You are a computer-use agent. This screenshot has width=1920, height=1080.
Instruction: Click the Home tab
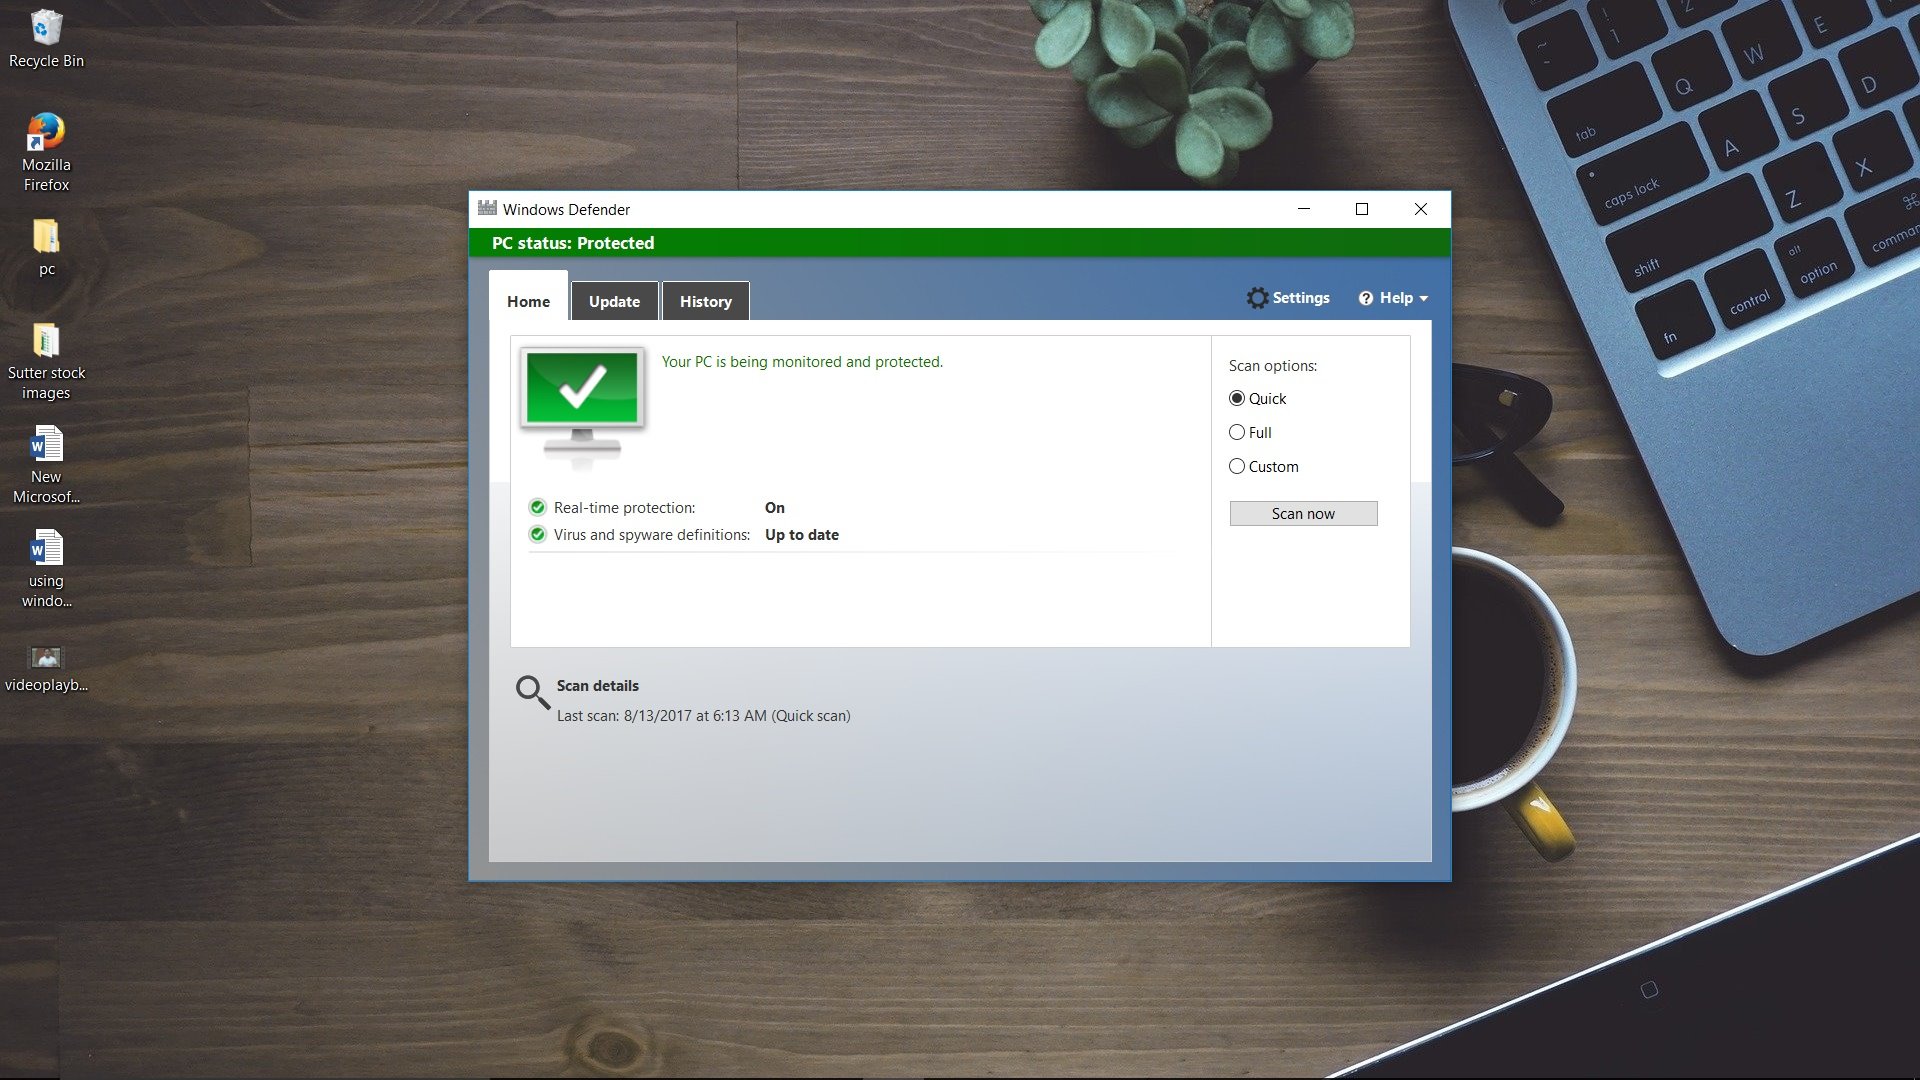point(527,301)
